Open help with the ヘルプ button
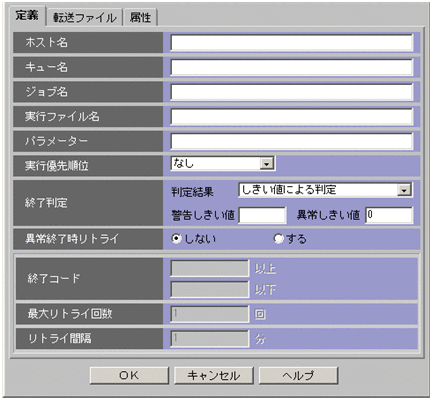433x401 pixels. click(298, 376)
